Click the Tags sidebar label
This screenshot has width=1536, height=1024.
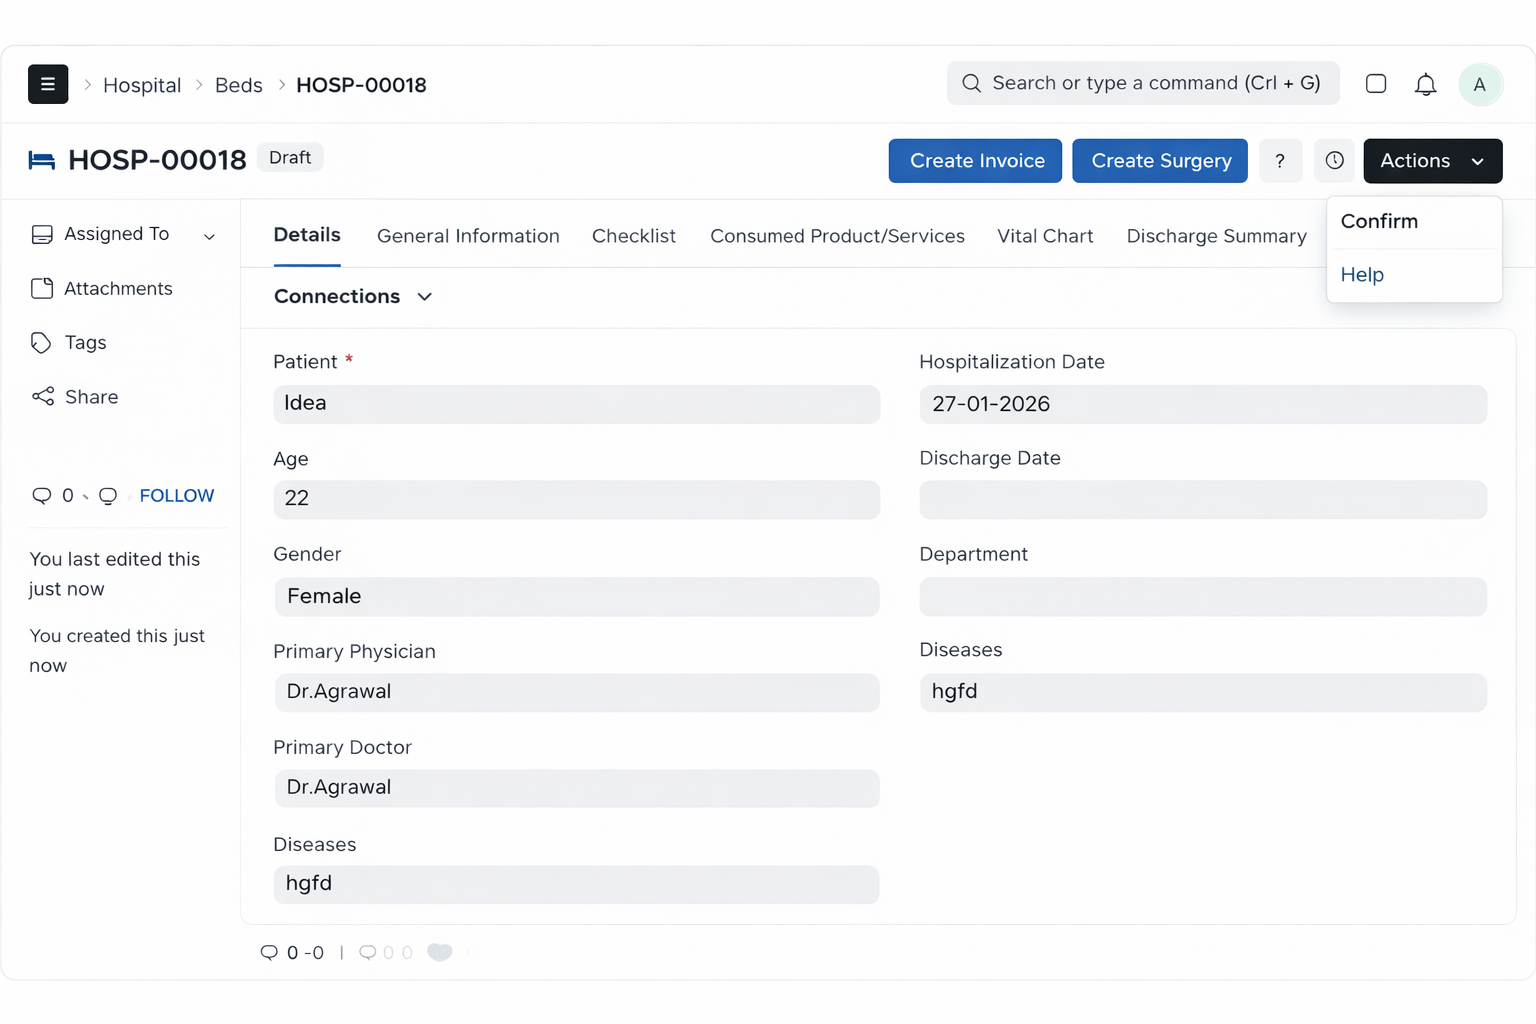(85, 343)
